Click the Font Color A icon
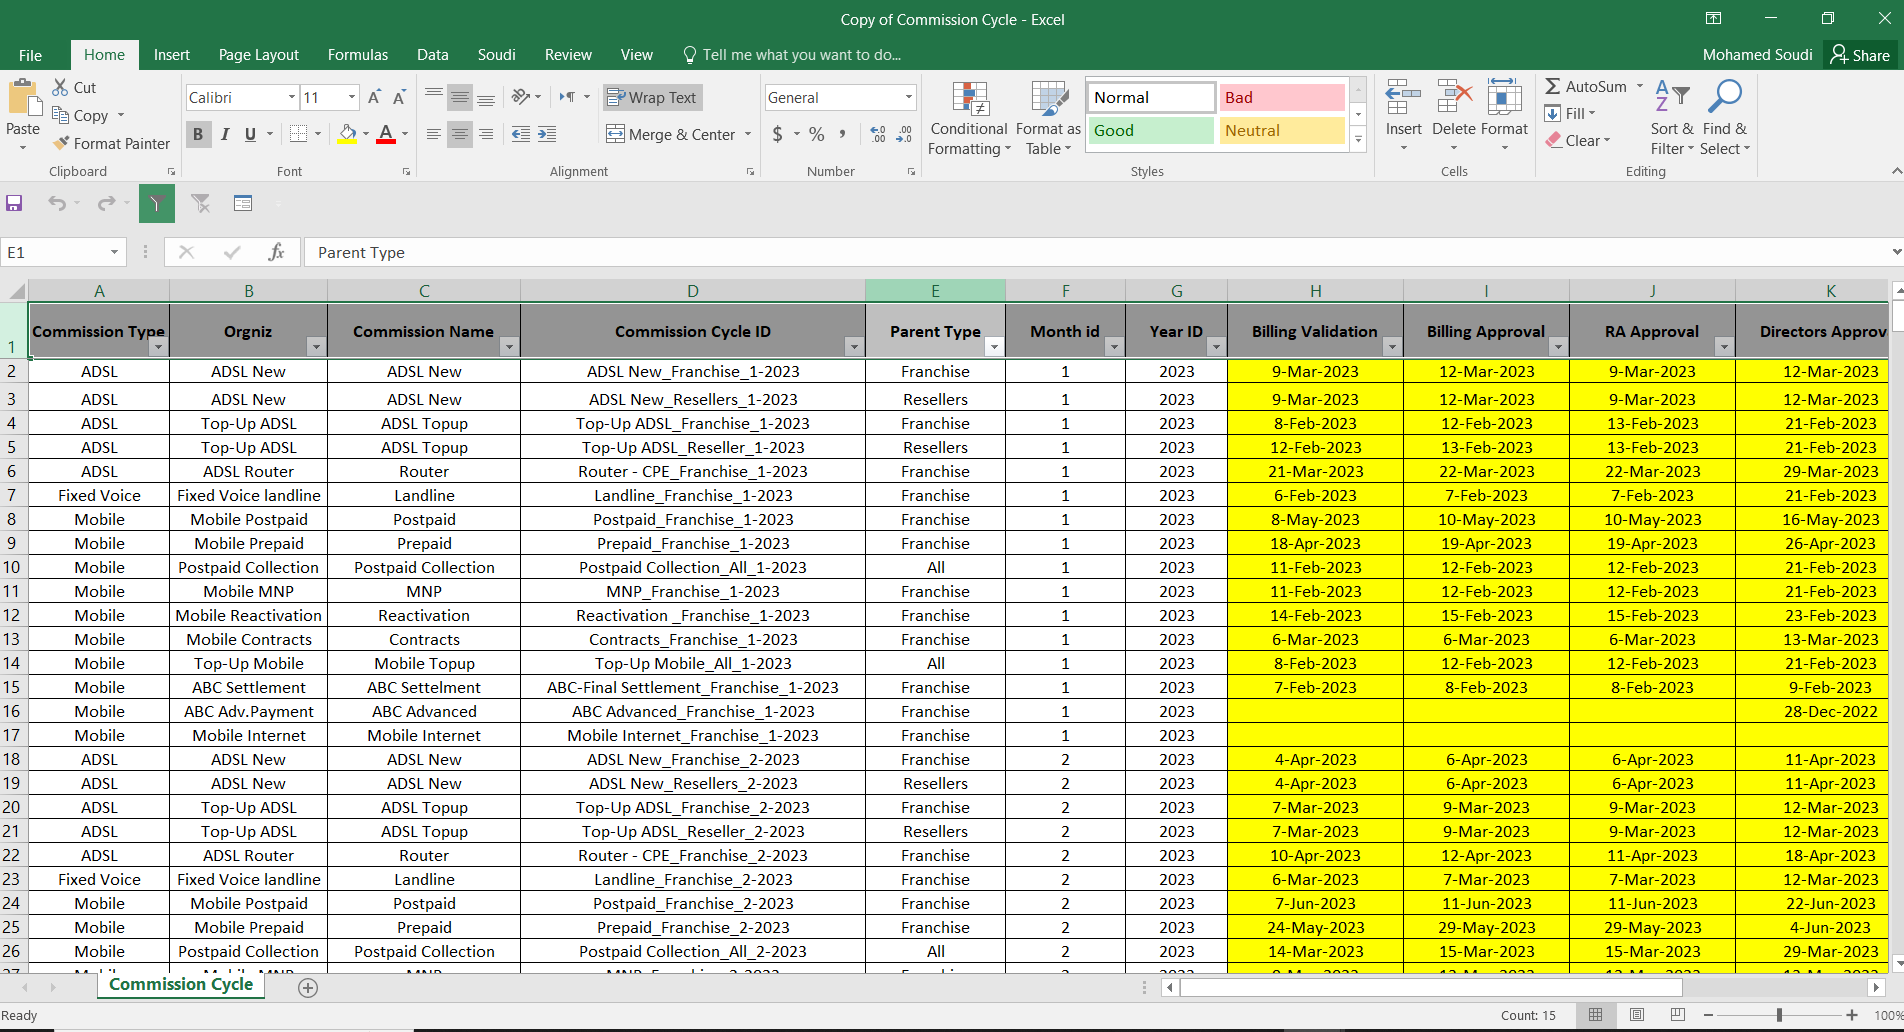 [385, 133]
